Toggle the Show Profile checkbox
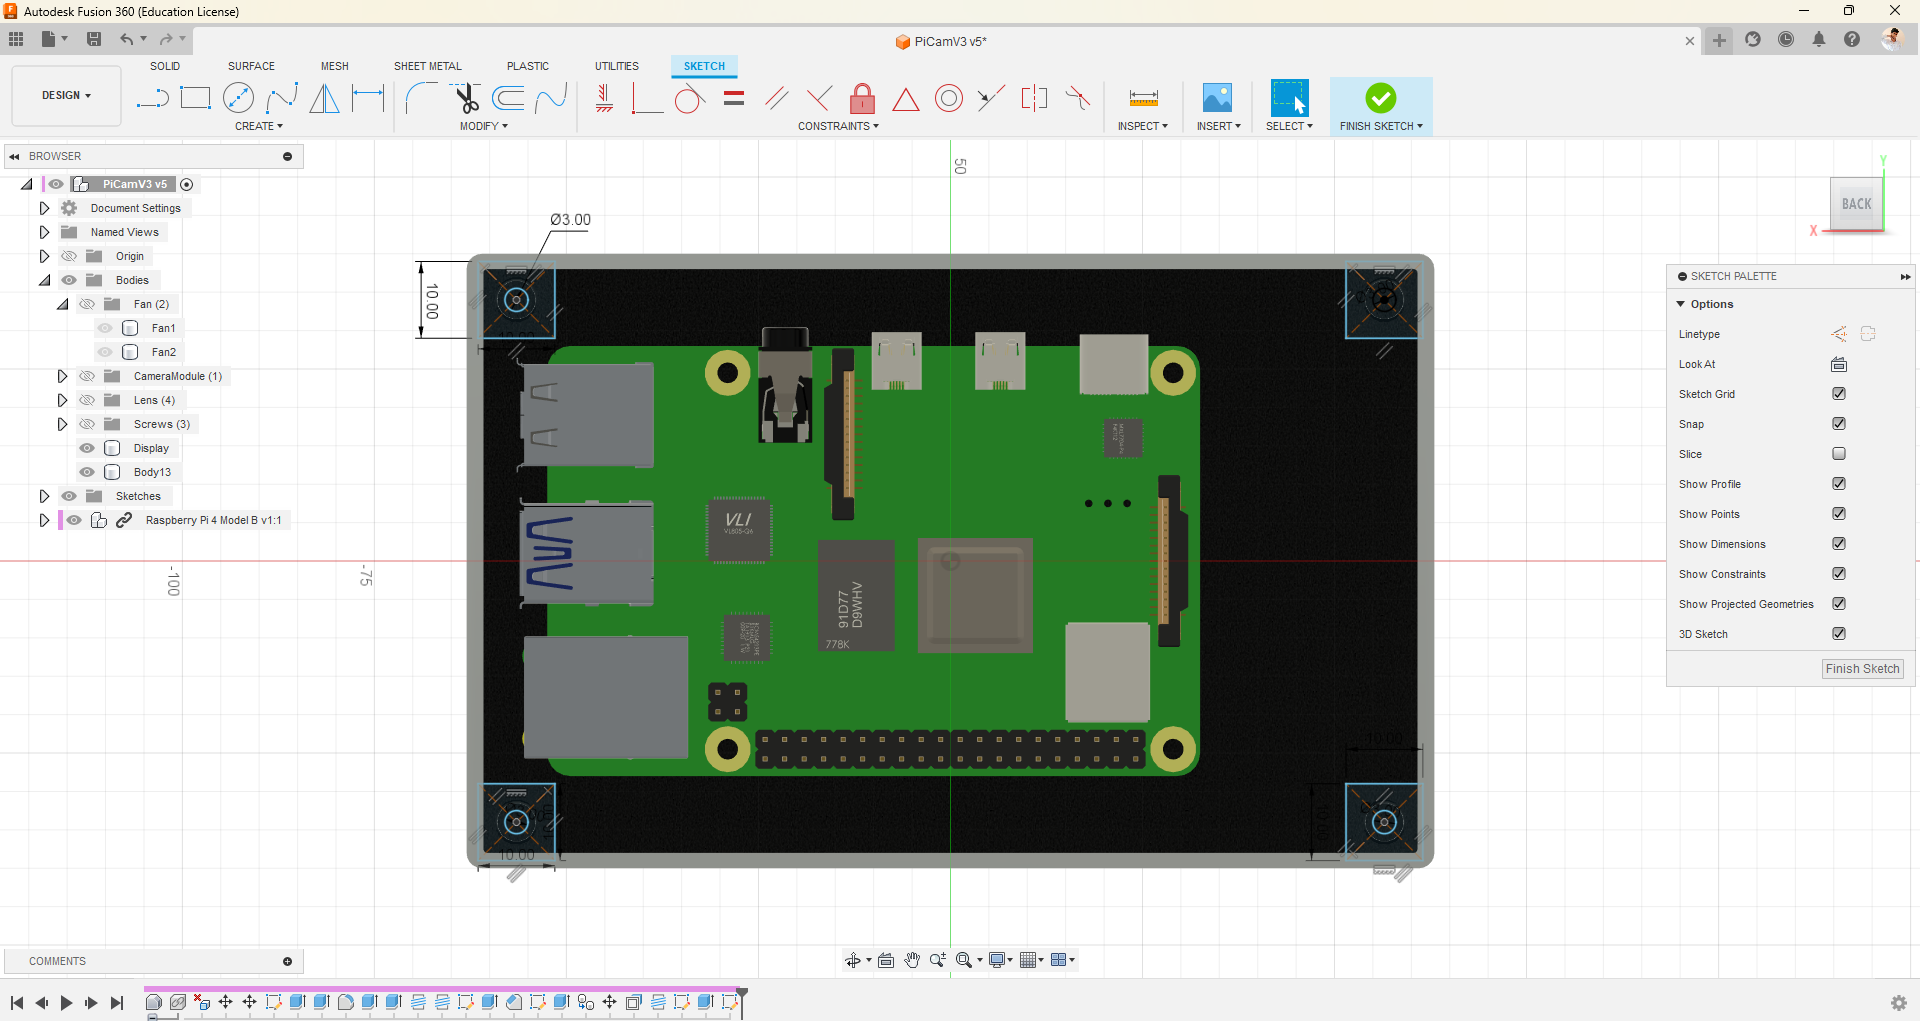This screenshot has width=1920, height=1021. [1839, 484]
